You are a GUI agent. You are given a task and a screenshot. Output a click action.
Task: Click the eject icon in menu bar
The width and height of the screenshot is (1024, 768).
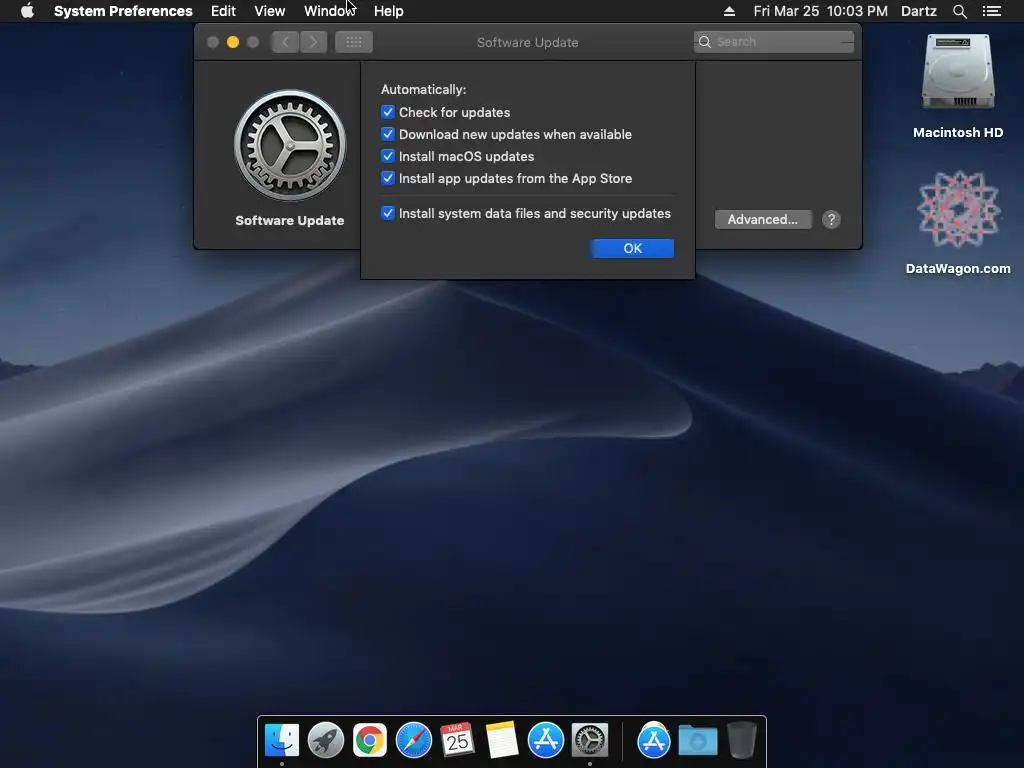[729, 11]
